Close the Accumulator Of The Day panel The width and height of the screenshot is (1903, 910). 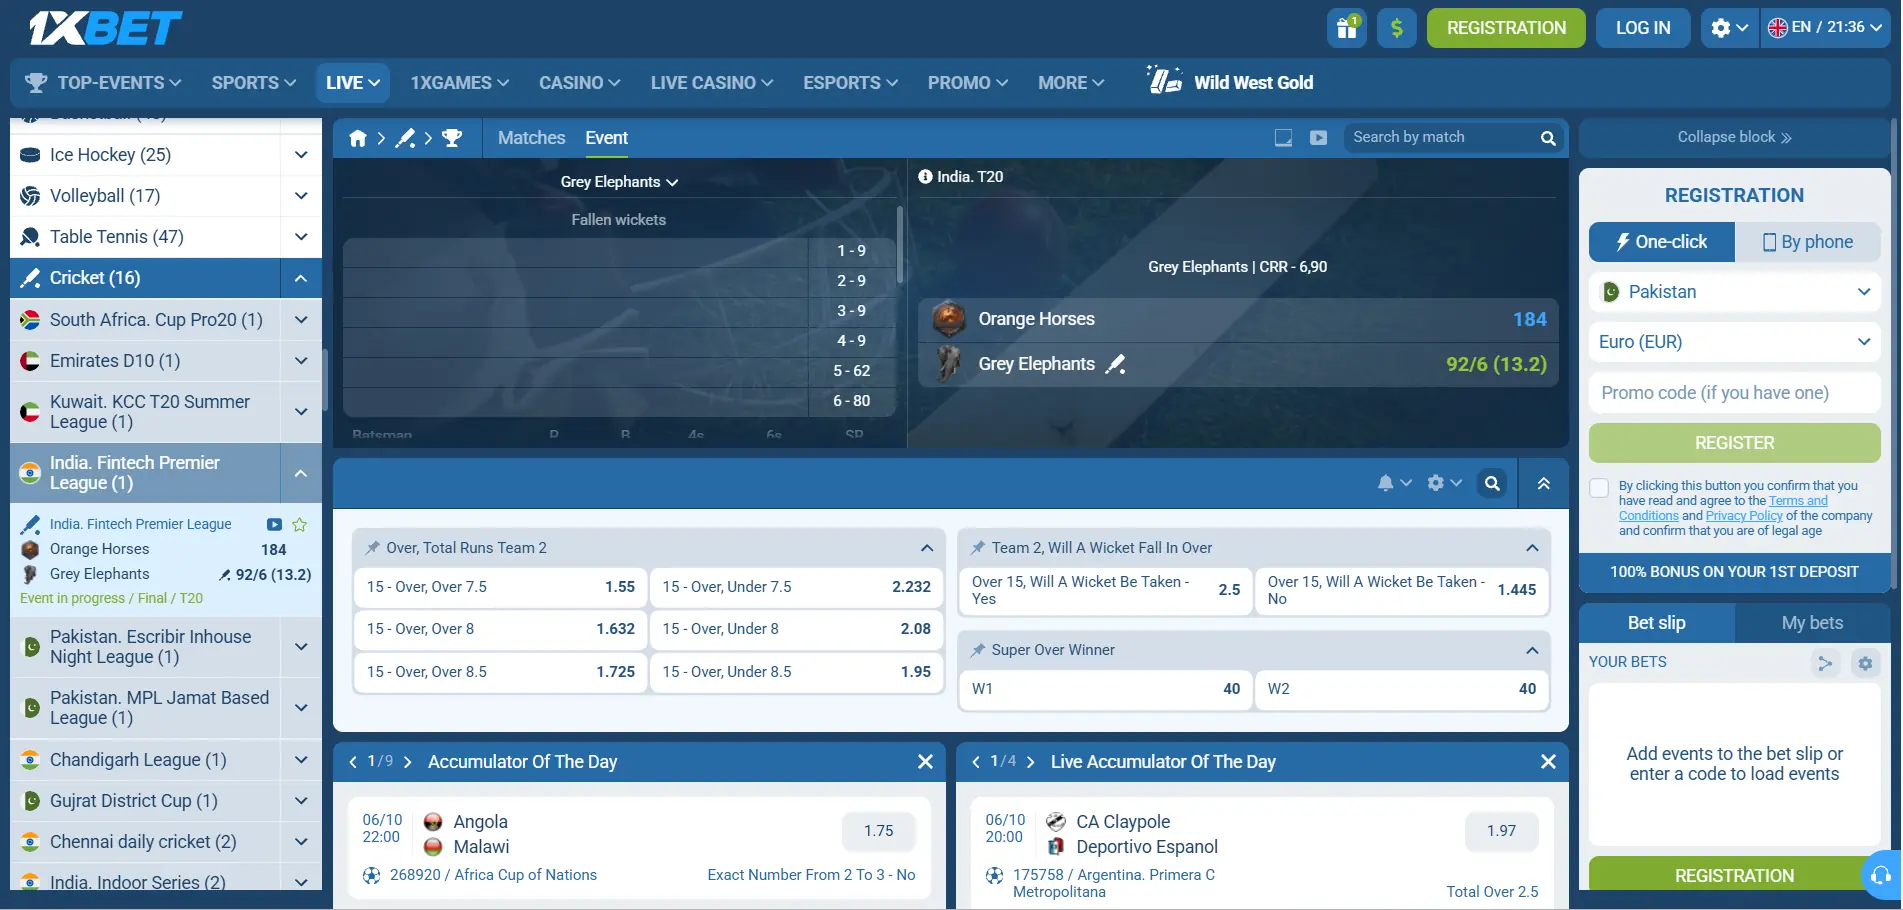[x=925, y=762]
